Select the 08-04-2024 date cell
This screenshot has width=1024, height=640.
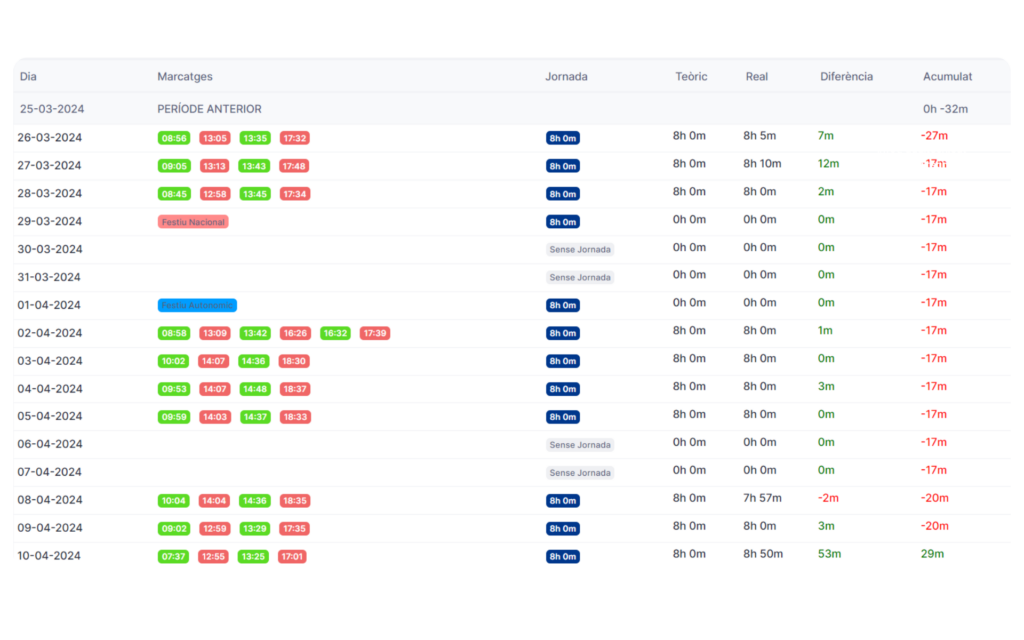point(50,500)
